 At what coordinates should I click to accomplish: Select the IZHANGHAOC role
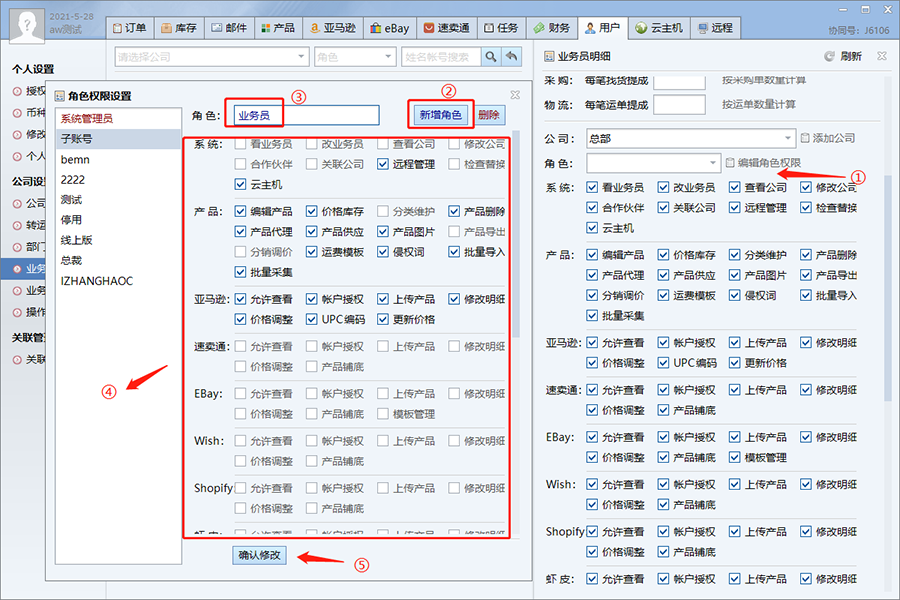pos(118,281)
